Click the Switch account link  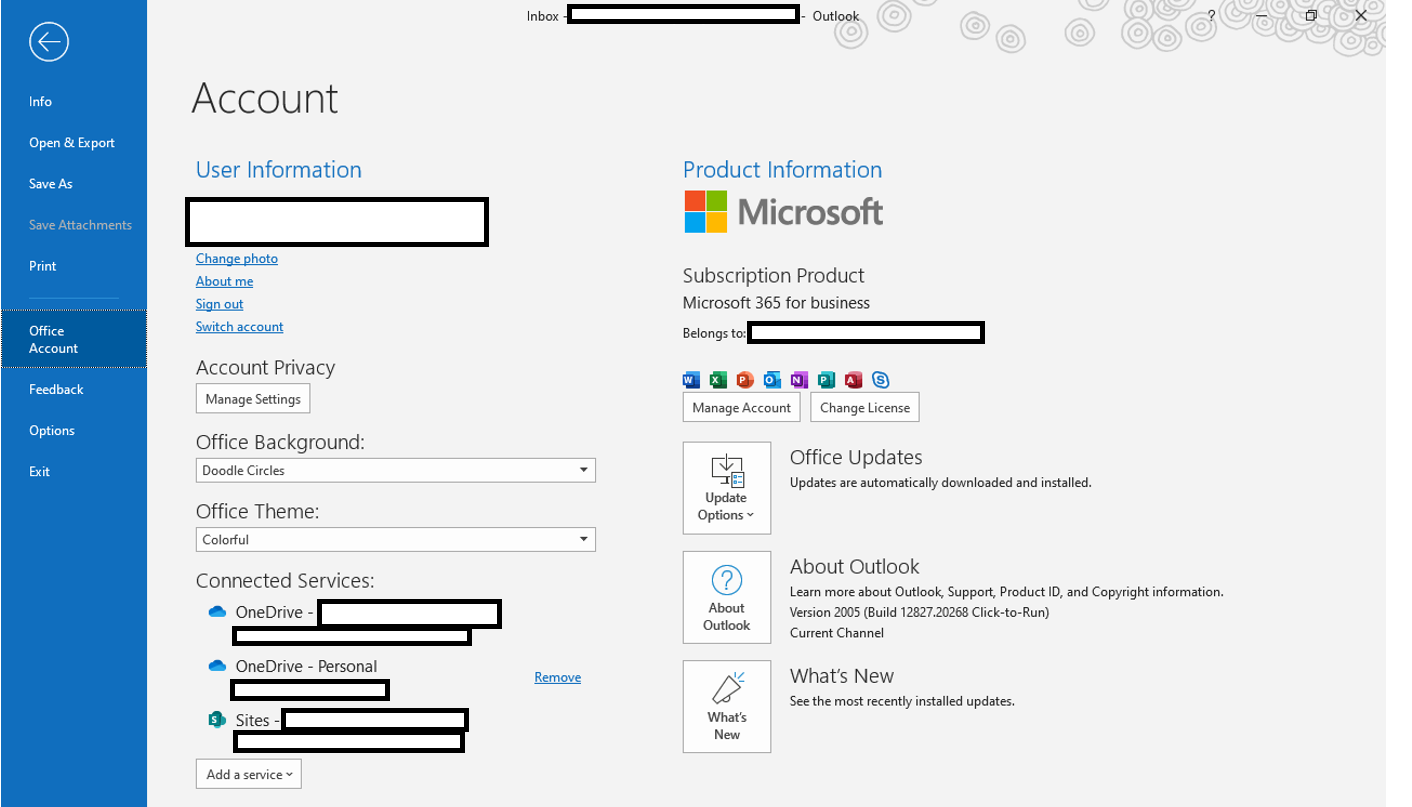(x=239, y=327)
